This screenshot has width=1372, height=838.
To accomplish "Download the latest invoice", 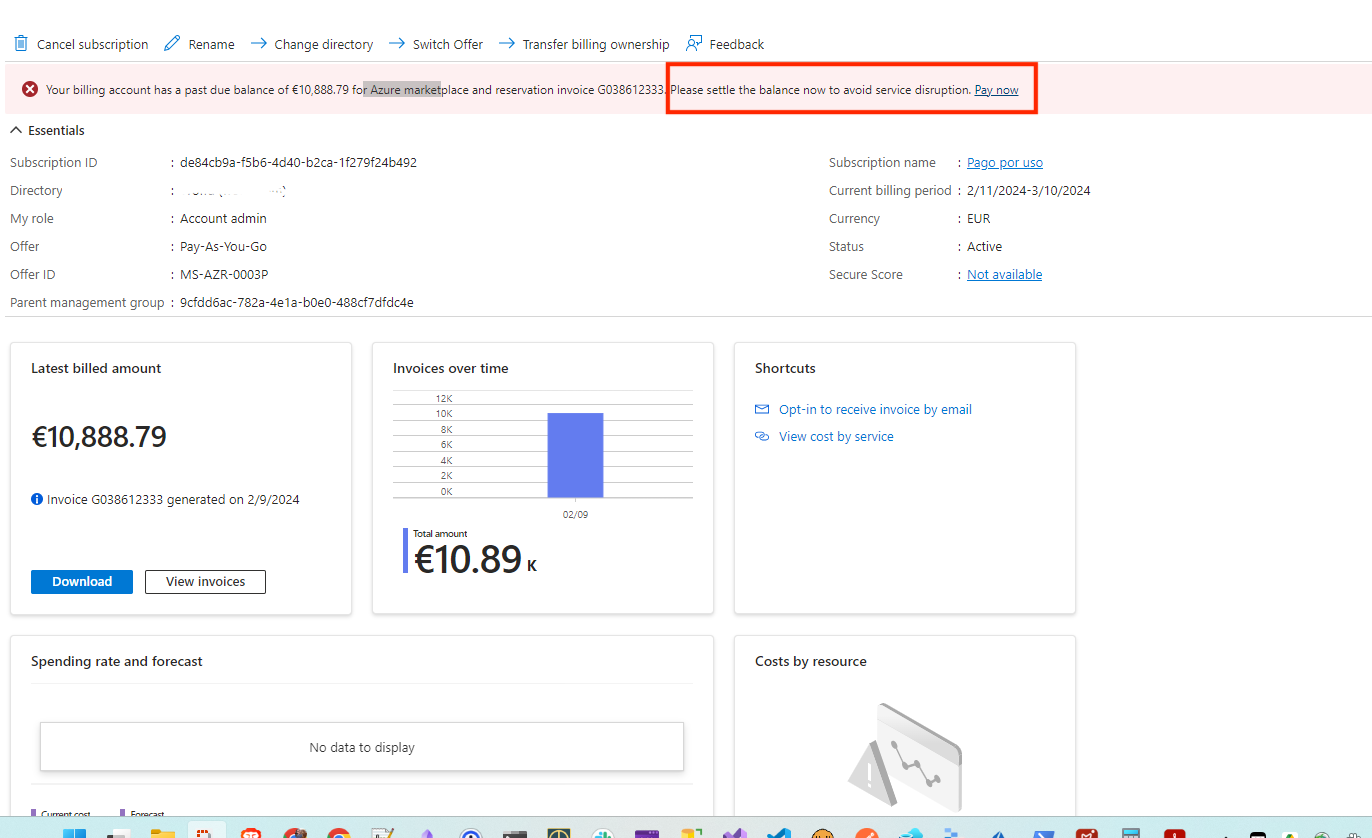I will click(82, 581).
